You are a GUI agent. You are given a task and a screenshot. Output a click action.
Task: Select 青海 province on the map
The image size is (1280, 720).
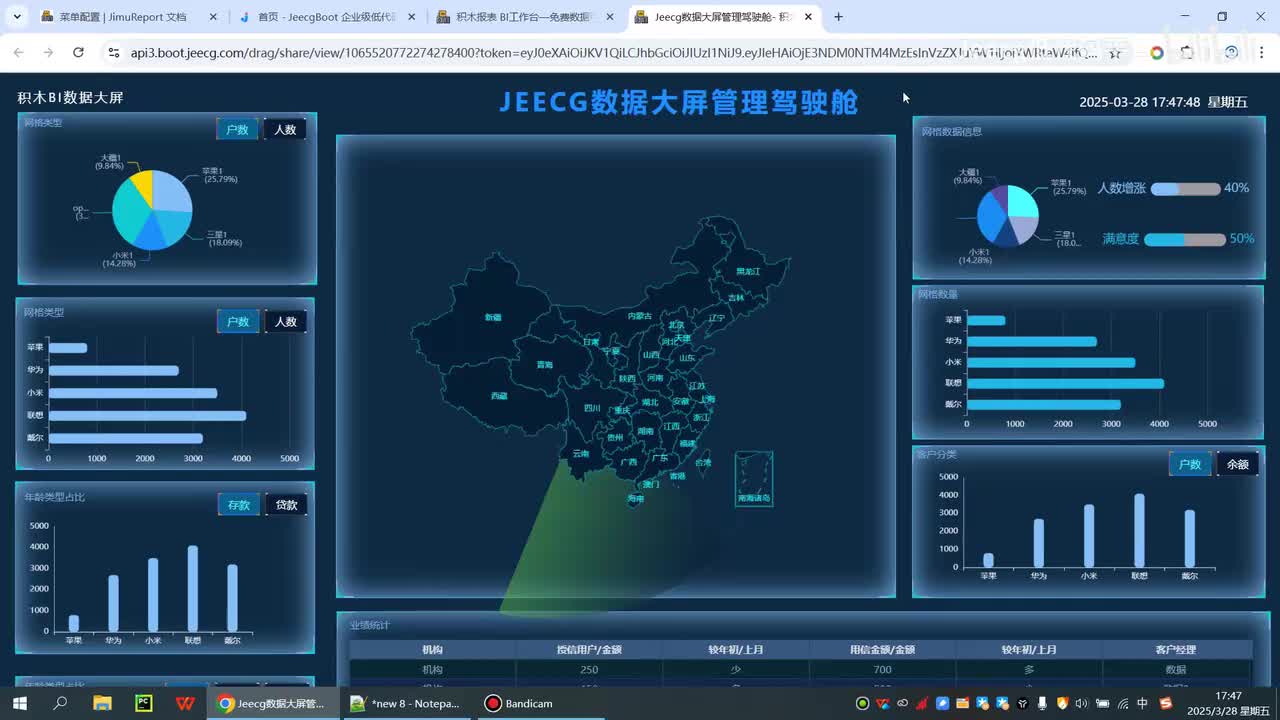point(545,365)
